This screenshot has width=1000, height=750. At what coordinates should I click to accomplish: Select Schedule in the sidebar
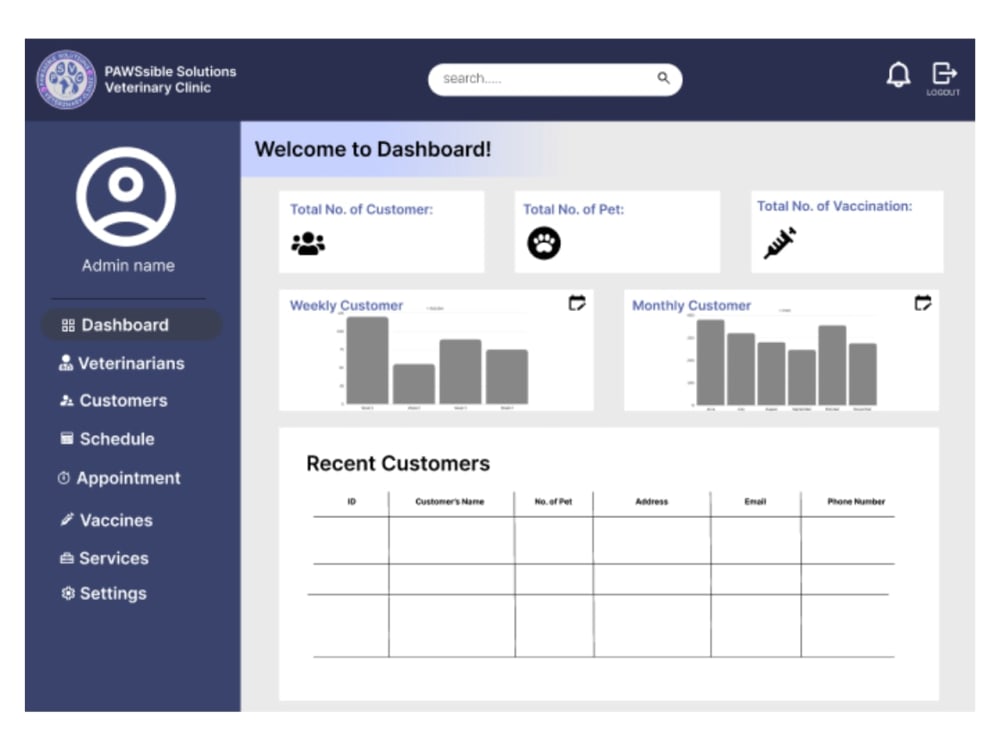(107, 439)
